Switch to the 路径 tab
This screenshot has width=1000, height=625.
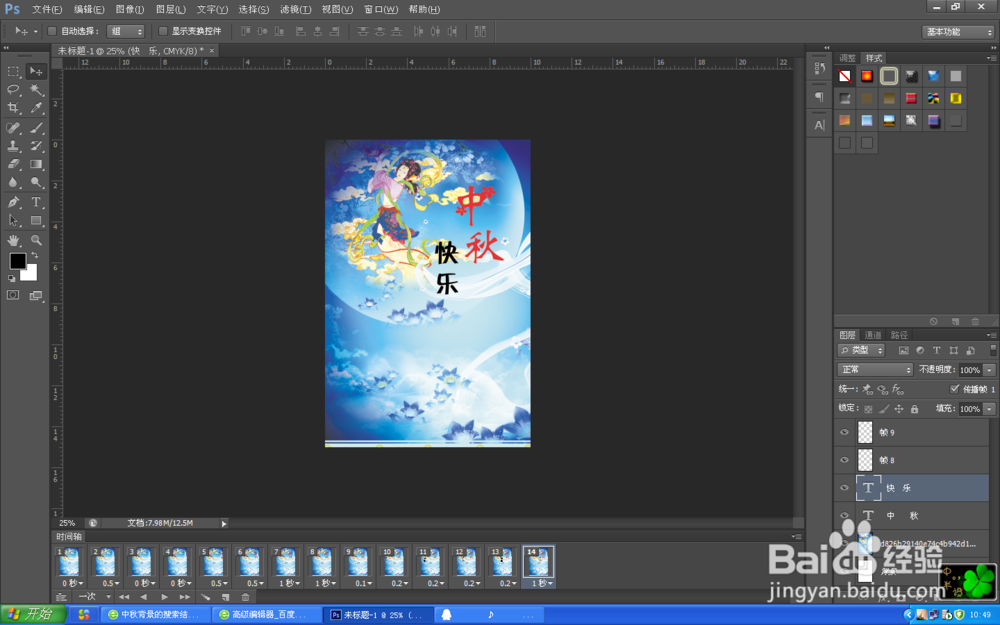pyautogui.click(x=899, y=335)
